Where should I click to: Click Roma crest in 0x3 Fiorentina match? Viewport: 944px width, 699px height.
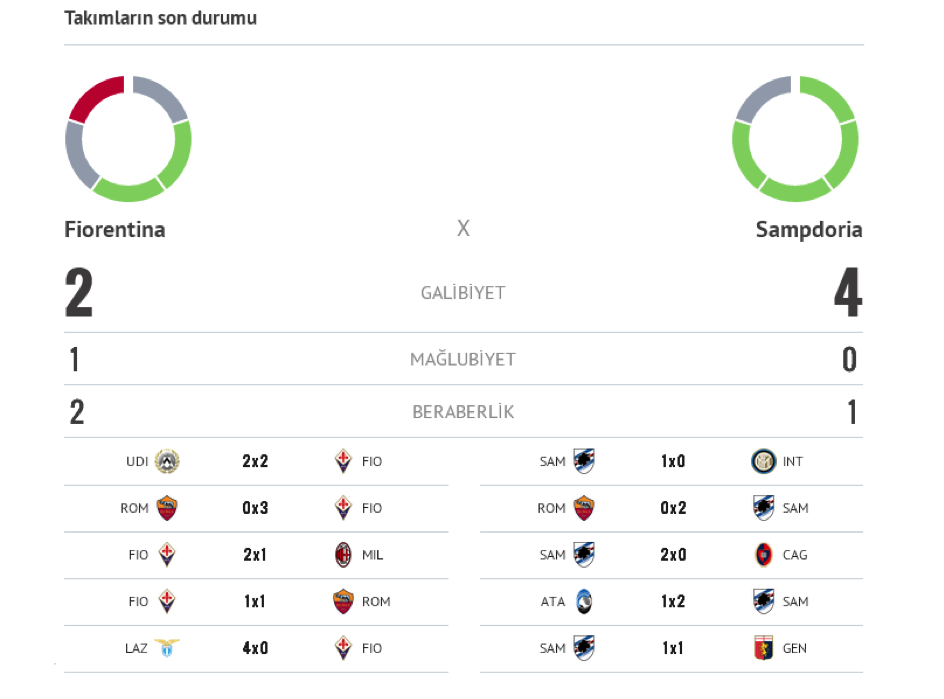tap(167, 508)
